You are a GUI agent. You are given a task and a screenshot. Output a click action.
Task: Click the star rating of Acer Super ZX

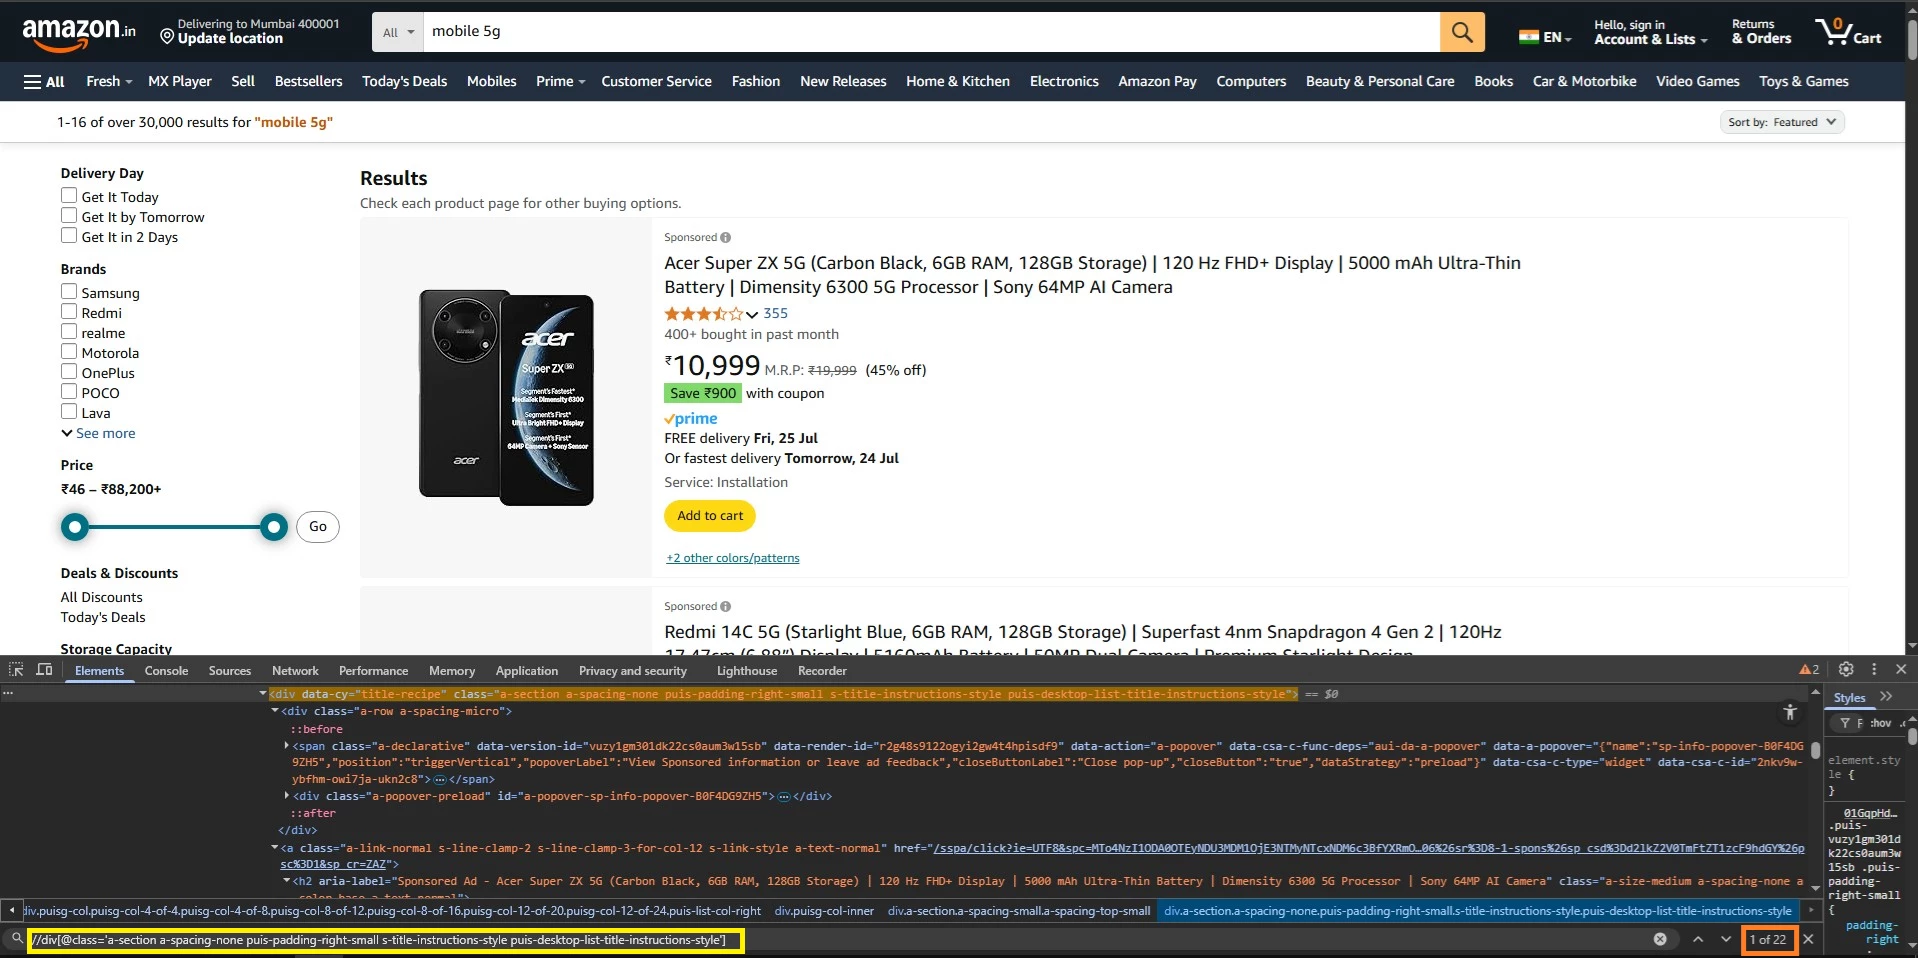pos(704,314)
